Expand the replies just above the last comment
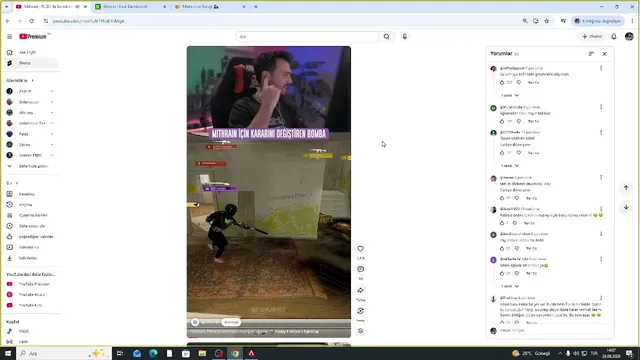640x360 pixels. coord(510,286)
